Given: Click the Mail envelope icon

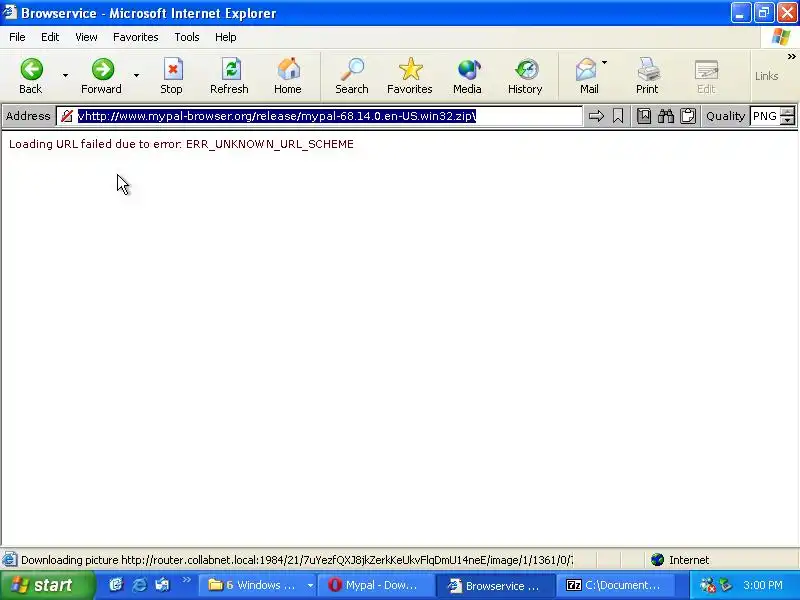Looking at the screenshot, I should click(x=586, y=69).
